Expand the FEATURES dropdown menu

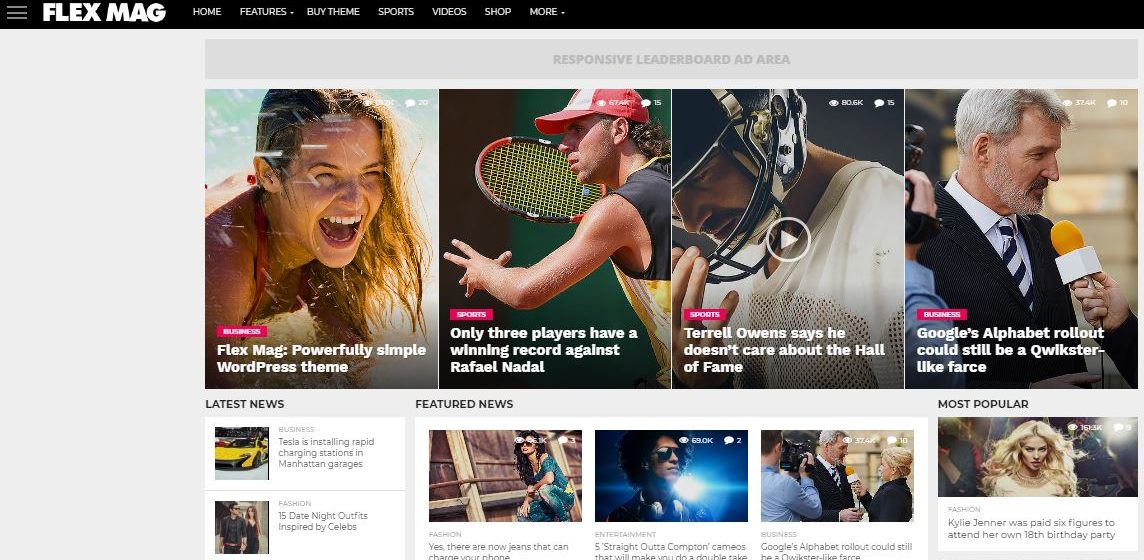click(x=266, y=12)
